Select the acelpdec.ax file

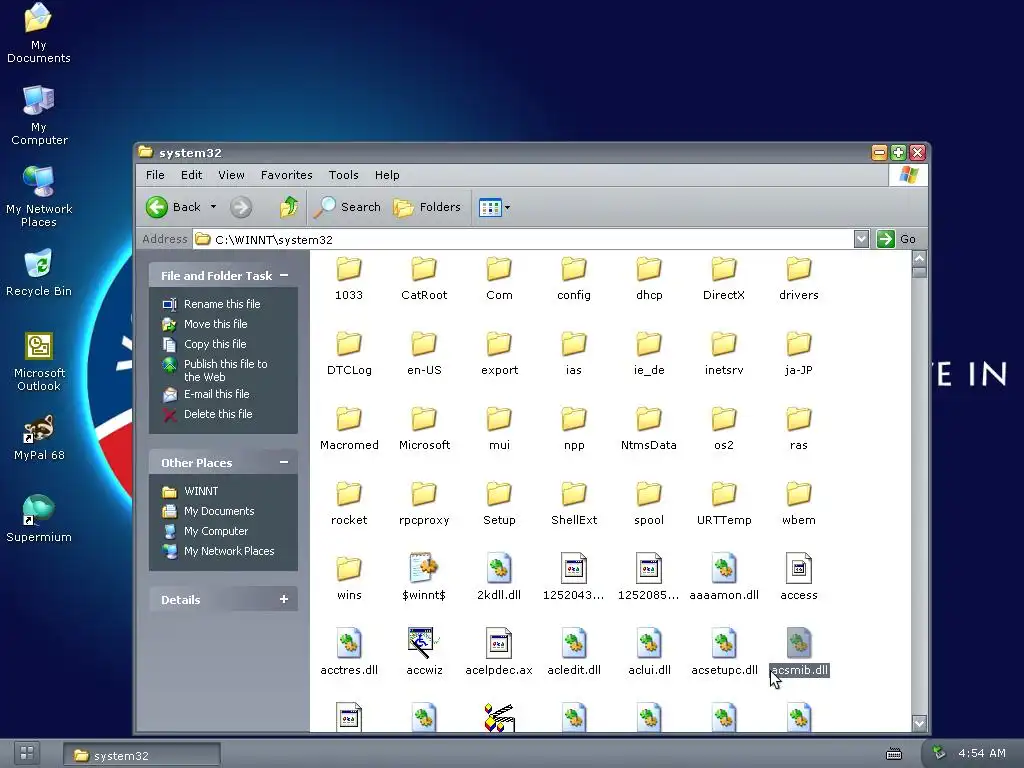499,653
